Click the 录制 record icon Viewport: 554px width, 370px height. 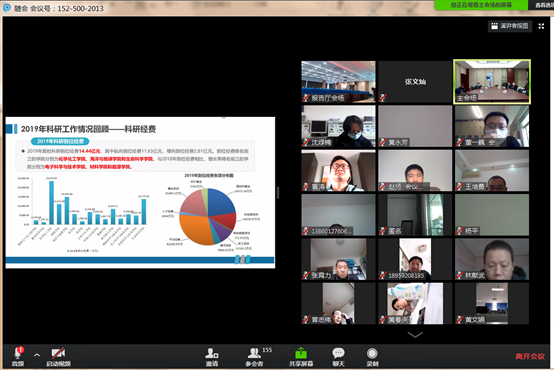coord(372,353)
